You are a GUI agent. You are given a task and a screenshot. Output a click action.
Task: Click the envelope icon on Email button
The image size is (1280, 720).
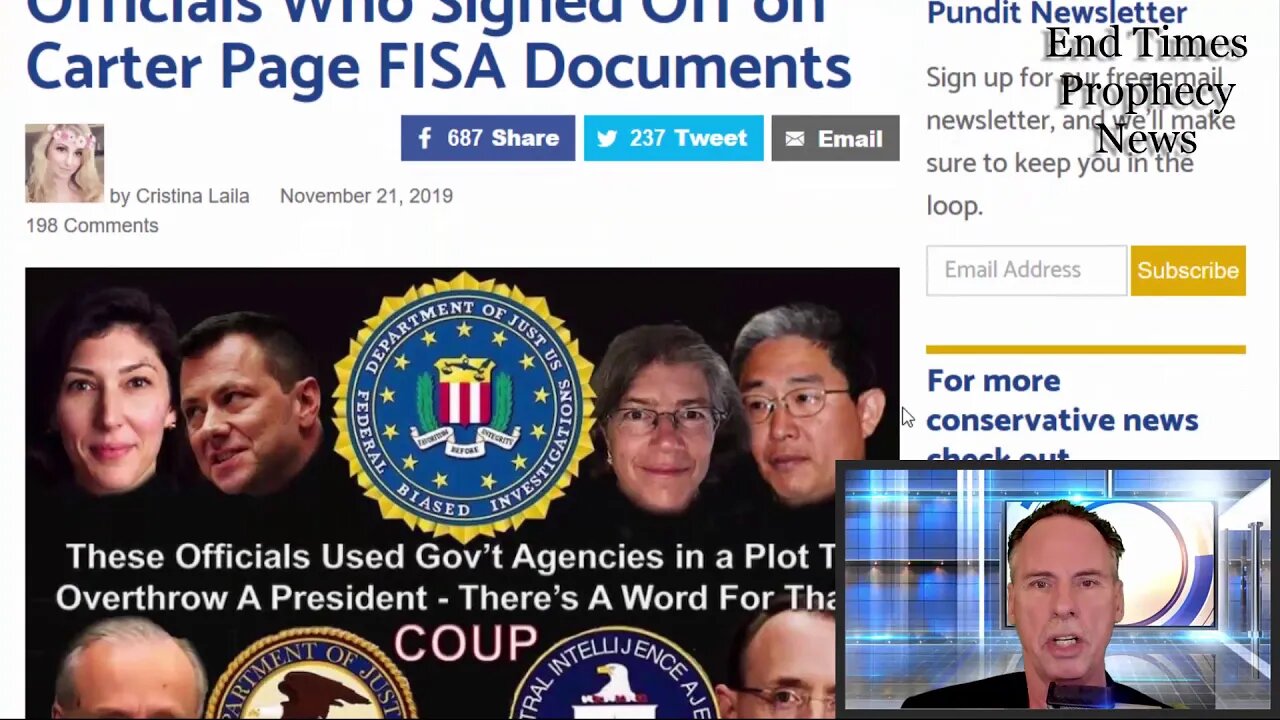(x=795, y=139)
